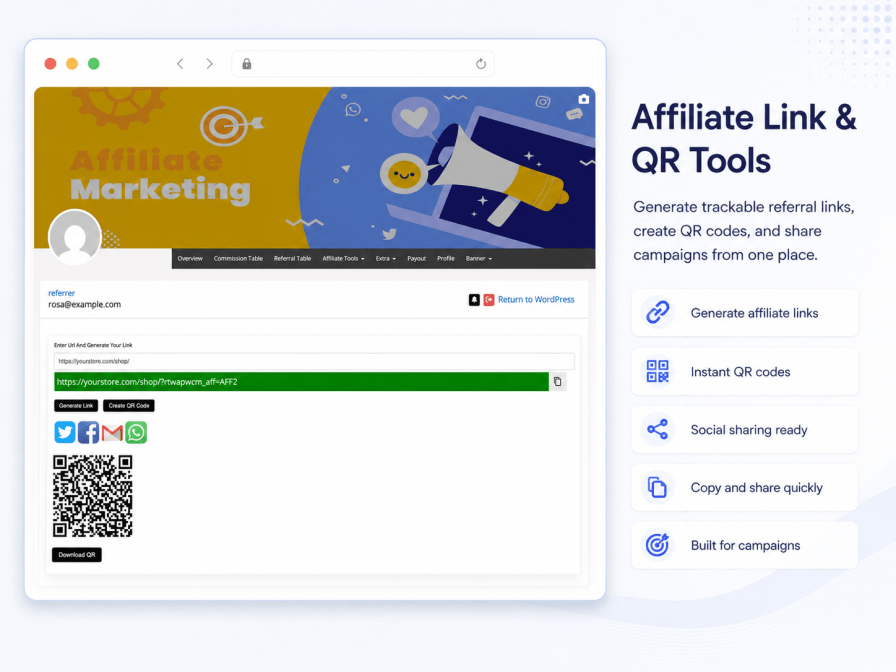896x672 pixels.
Task: Click the red close window dot
Action: tap(50, 64)
